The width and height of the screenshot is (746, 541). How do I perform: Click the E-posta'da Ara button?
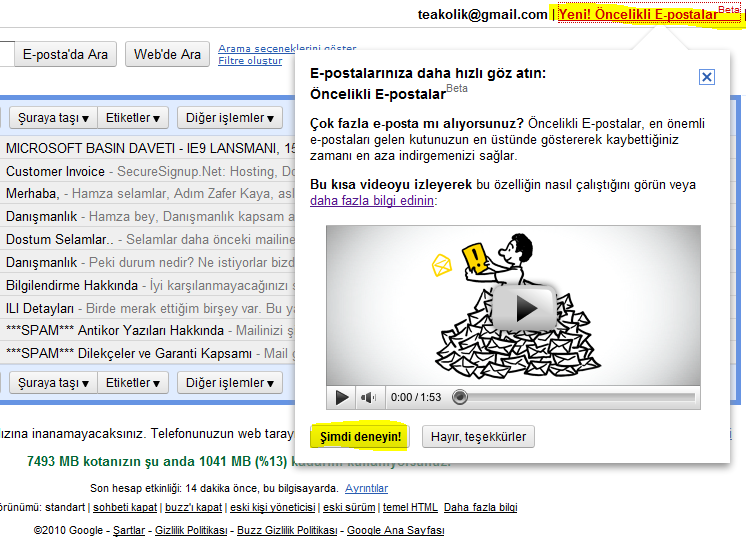click(65, 54)
